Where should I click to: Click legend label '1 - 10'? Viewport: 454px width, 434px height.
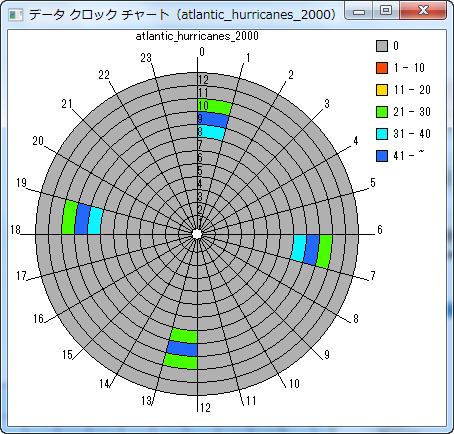[x=409, y=68]
